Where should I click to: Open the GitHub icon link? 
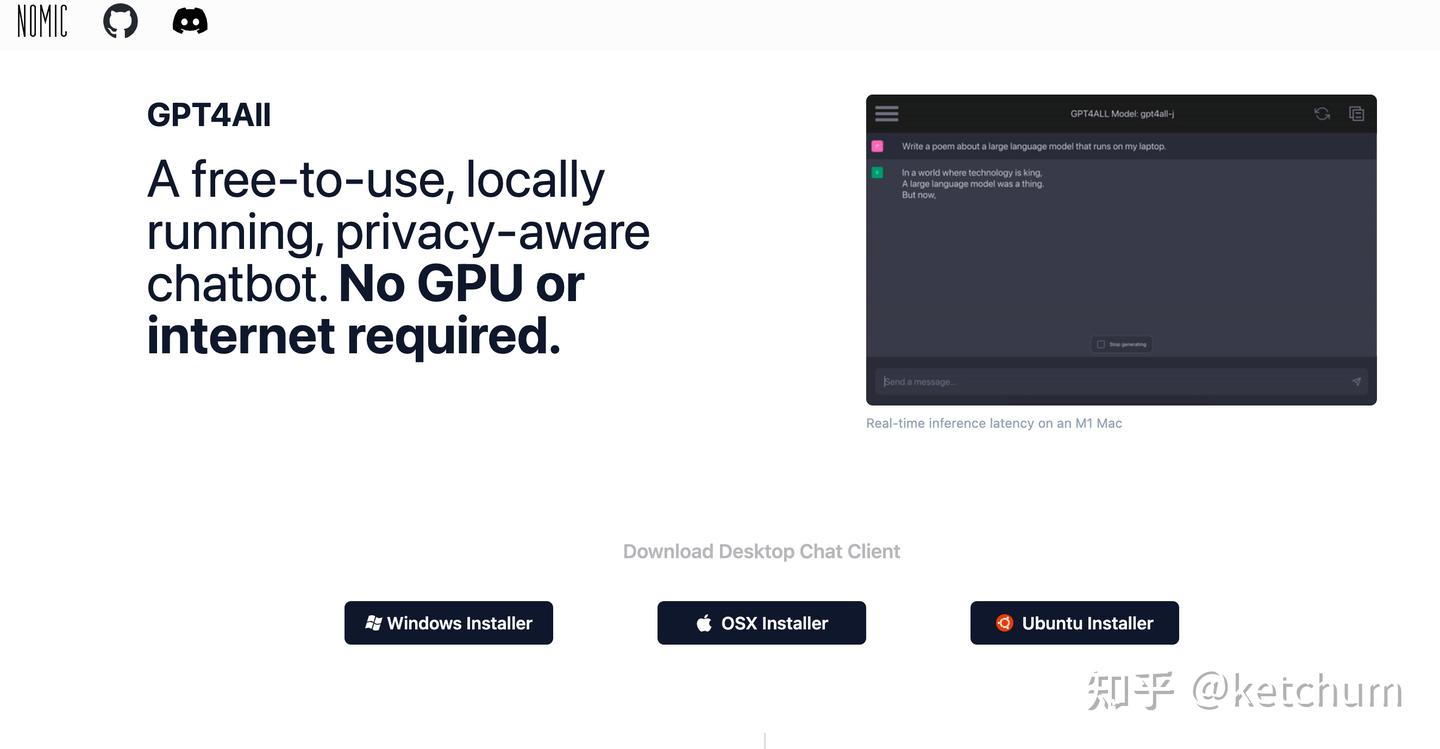click(x=121, y=20)
